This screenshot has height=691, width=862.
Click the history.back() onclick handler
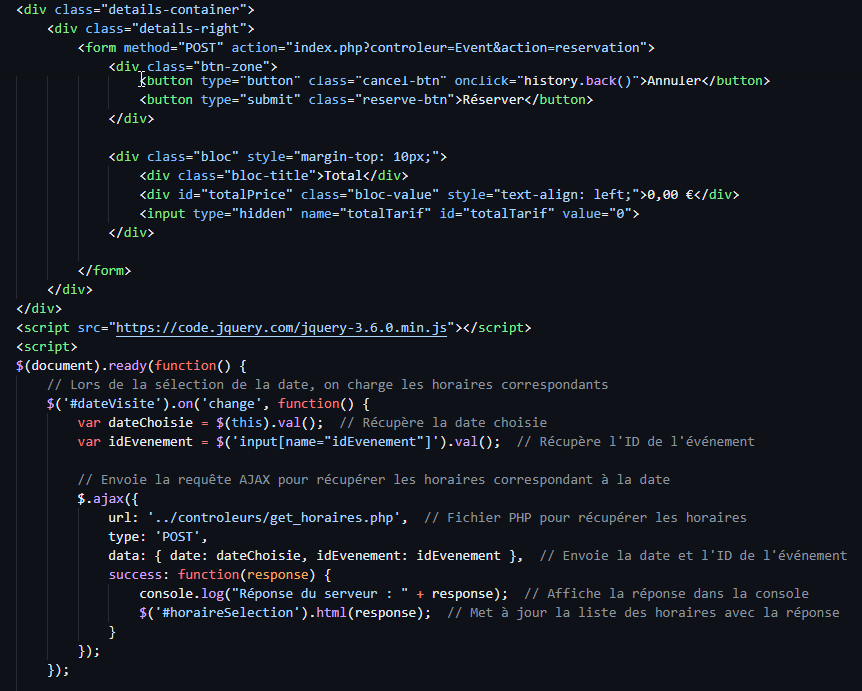pos(581,81)
